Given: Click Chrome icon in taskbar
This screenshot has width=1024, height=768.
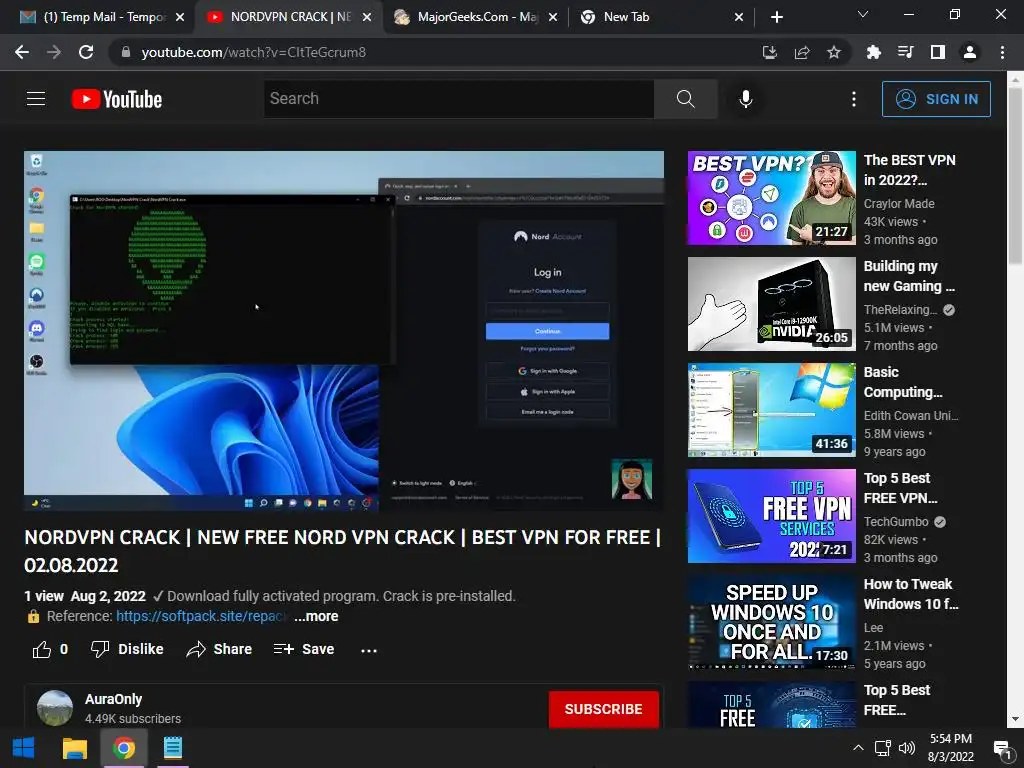Looking at the screenshot, I should pyautogui.click(x=124, y=748).
